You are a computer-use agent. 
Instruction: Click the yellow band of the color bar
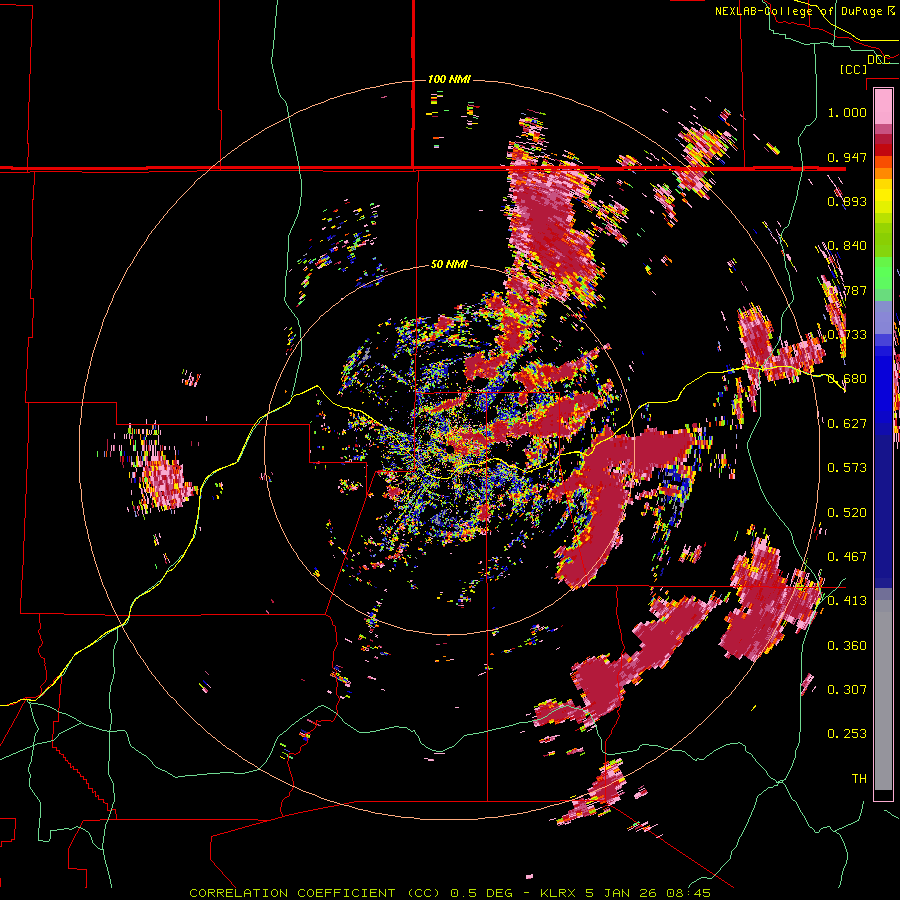coord(883,196)
